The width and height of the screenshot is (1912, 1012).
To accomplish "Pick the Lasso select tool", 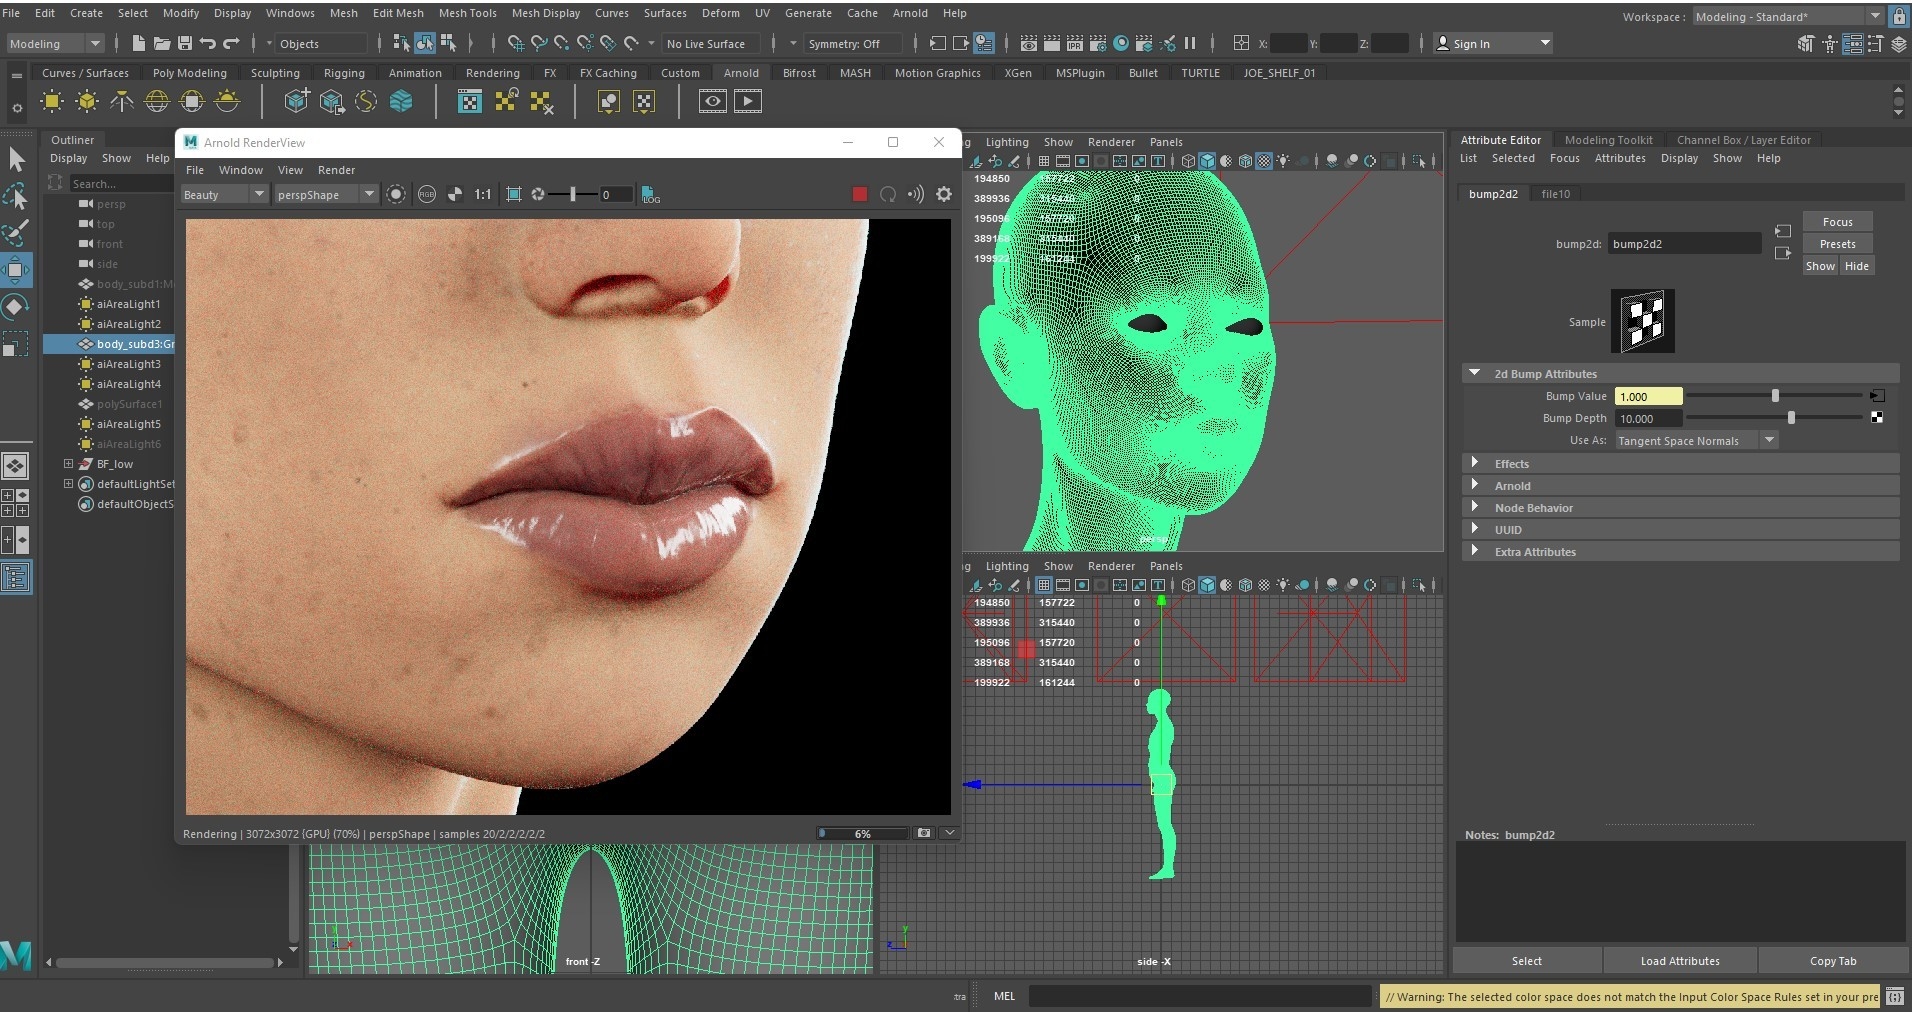I will [x=17, y=196].
